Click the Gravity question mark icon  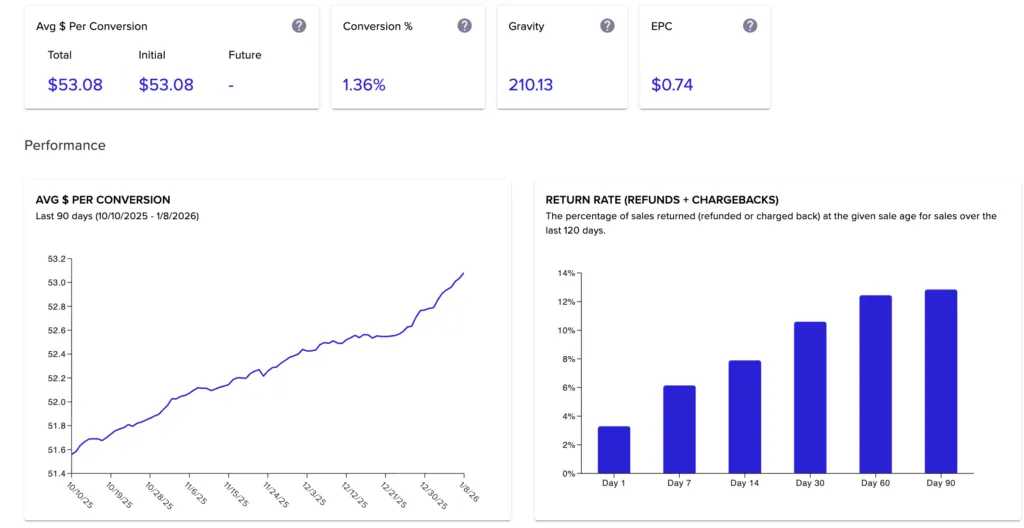[607, 26]
